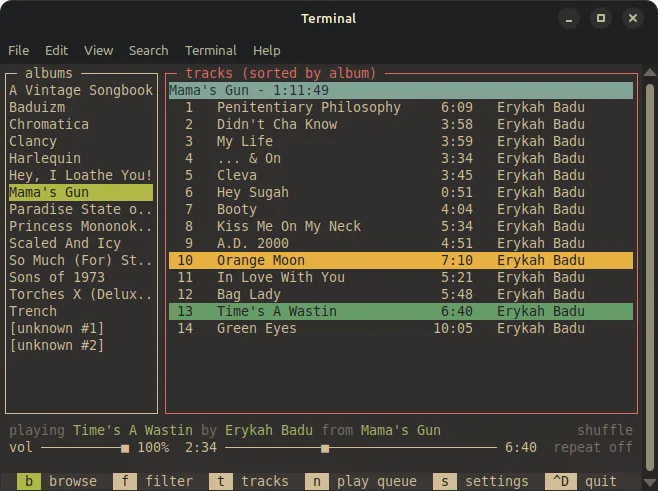
Task: Select track 6 Hey Sugah
Action: (401, 192)
